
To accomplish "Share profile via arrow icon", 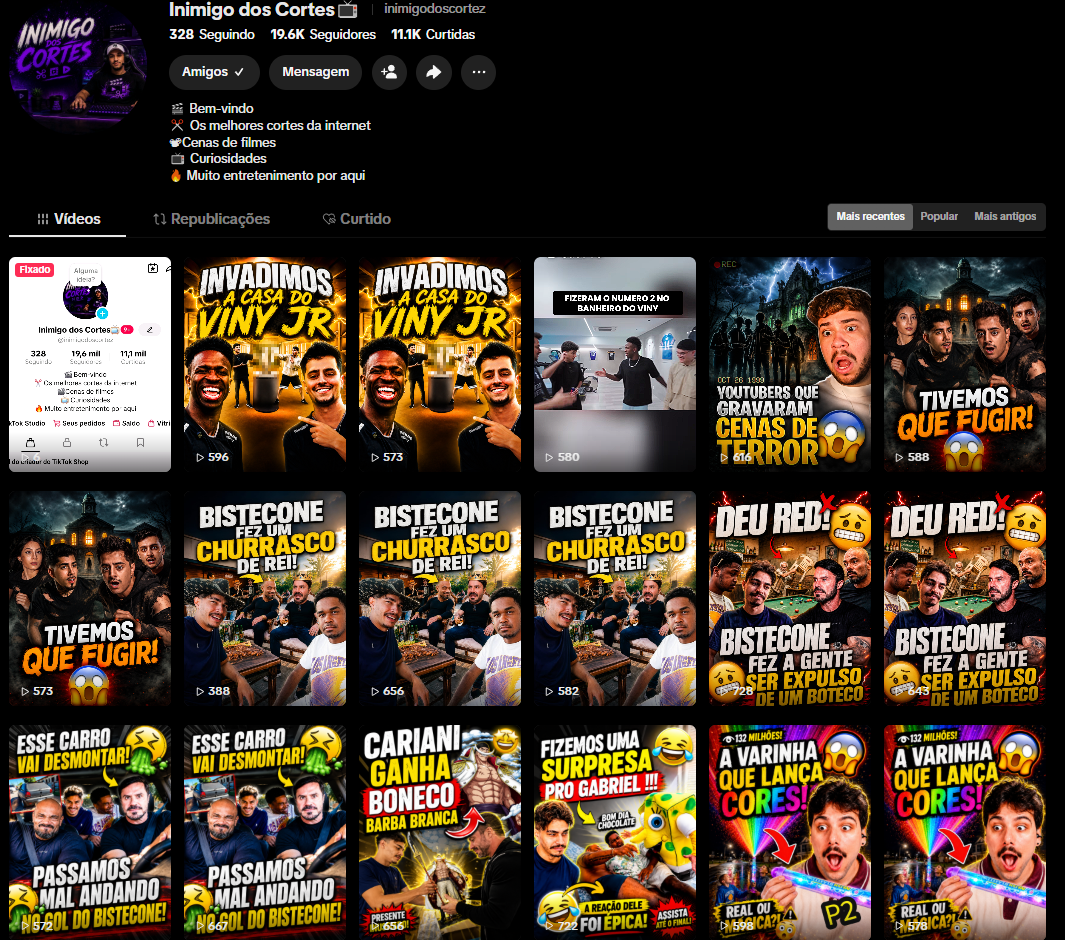I will coord(434,72).
